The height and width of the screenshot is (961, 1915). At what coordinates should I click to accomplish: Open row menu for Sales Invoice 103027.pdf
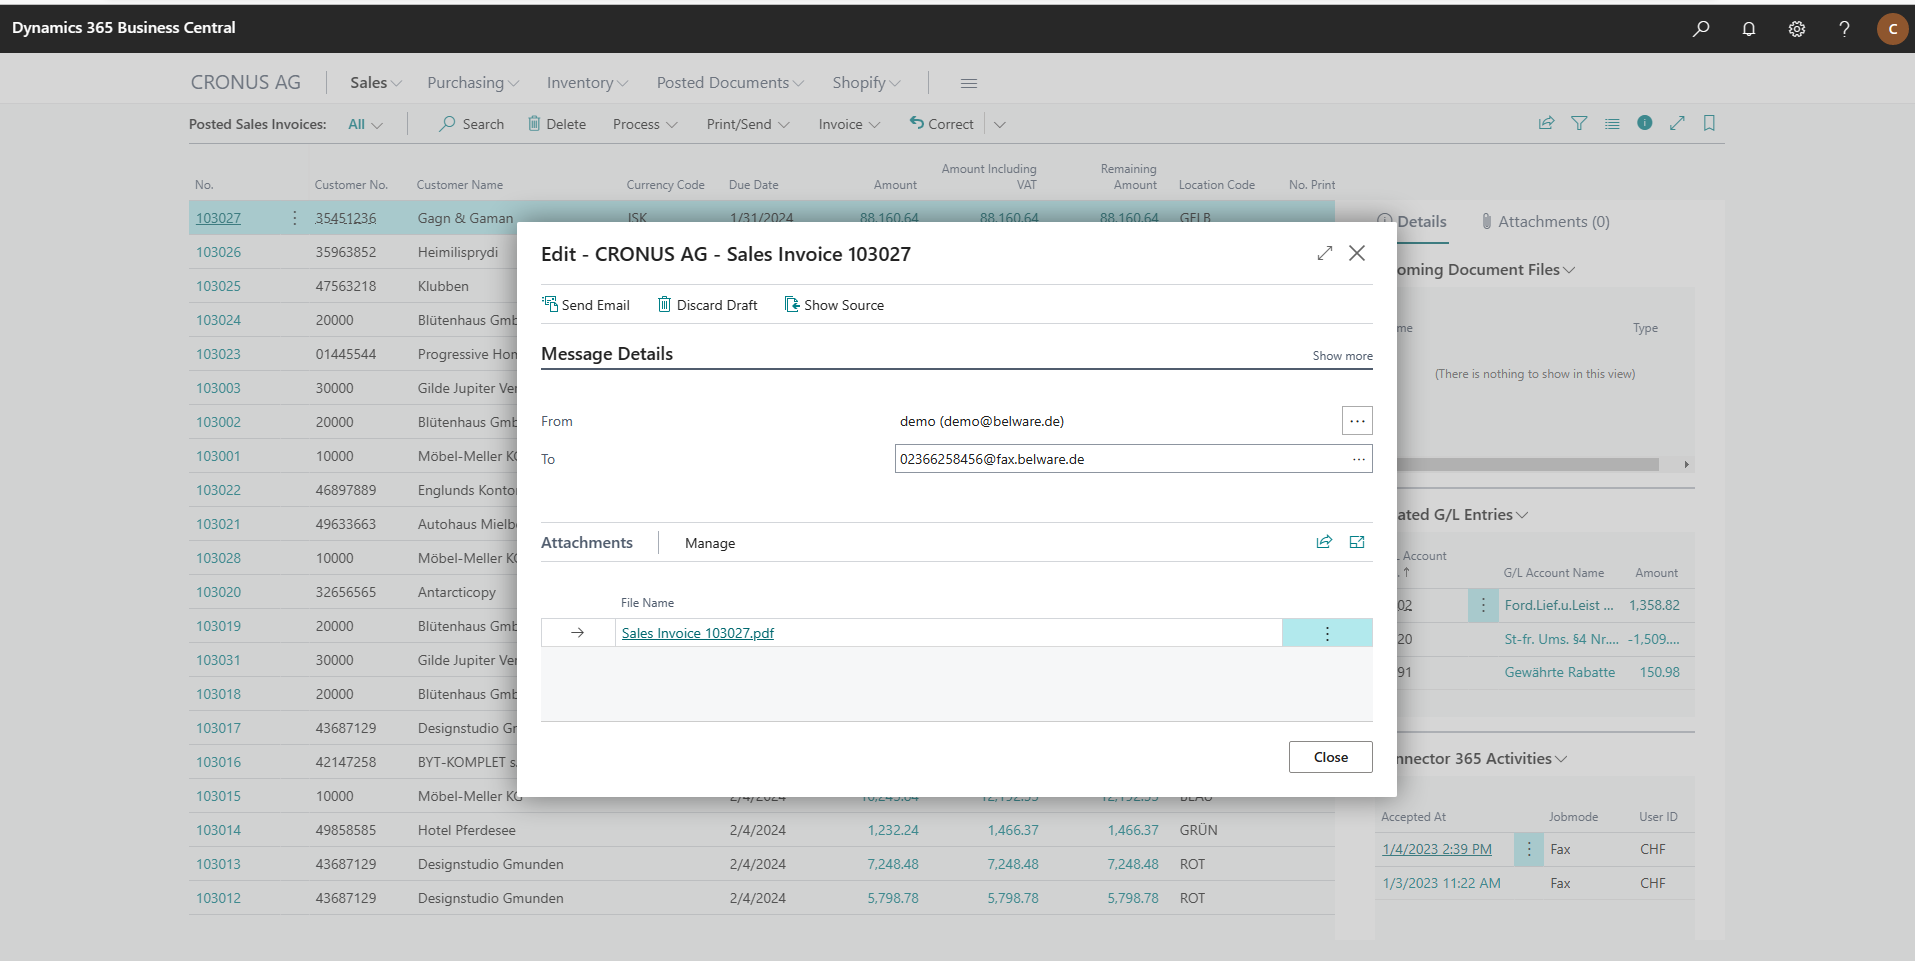[1327, 633]
